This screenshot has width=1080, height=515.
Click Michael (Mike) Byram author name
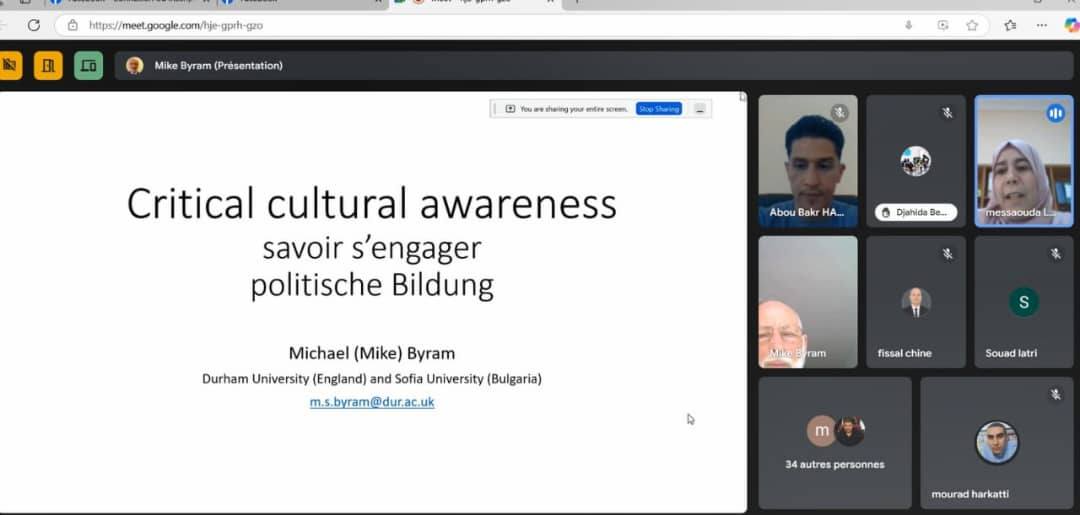coord(372,353)
